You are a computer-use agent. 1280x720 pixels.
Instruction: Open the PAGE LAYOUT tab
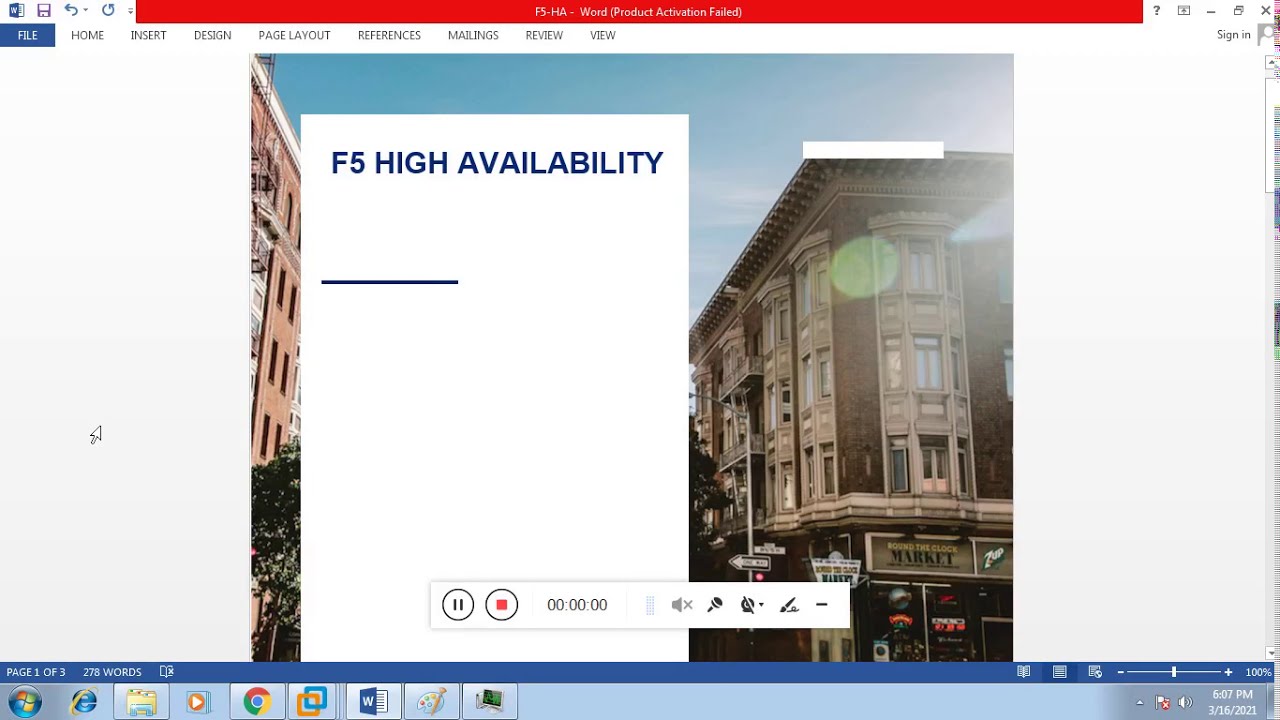click(x=294, y=35)
